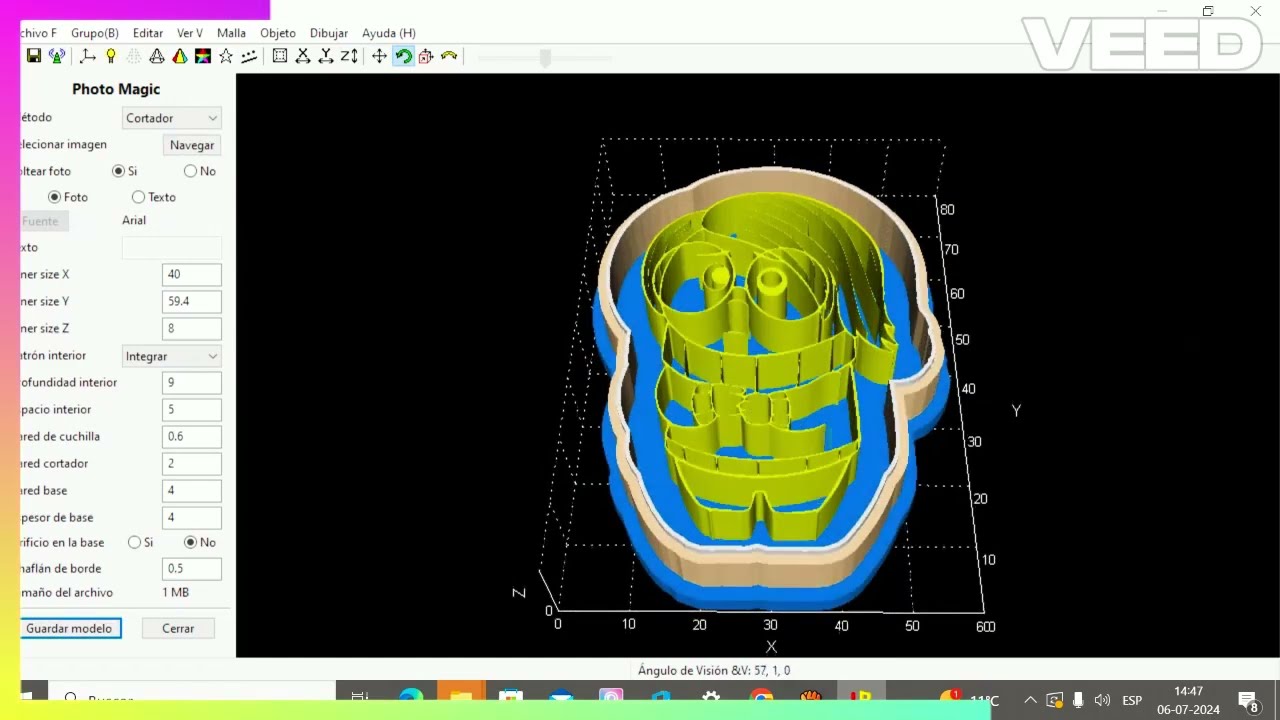
Task: Click the yellow curved arrow icon
Action: pyautogui.click(x=449, y=56)
